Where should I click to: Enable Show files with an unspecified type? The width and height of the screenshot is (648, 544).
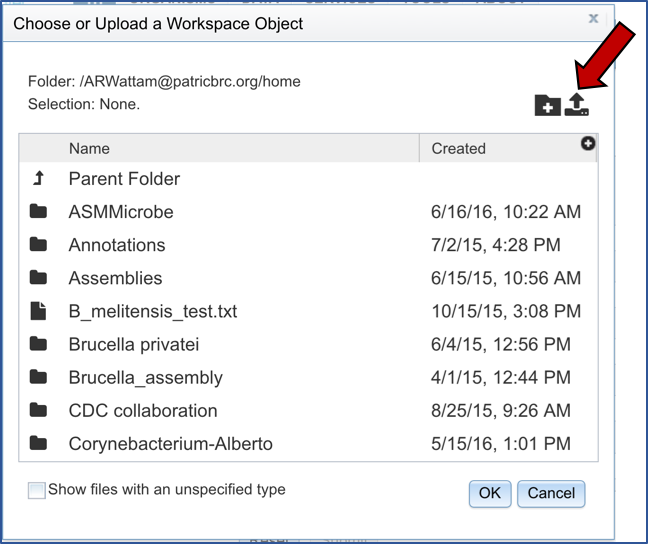pos(37,491)
